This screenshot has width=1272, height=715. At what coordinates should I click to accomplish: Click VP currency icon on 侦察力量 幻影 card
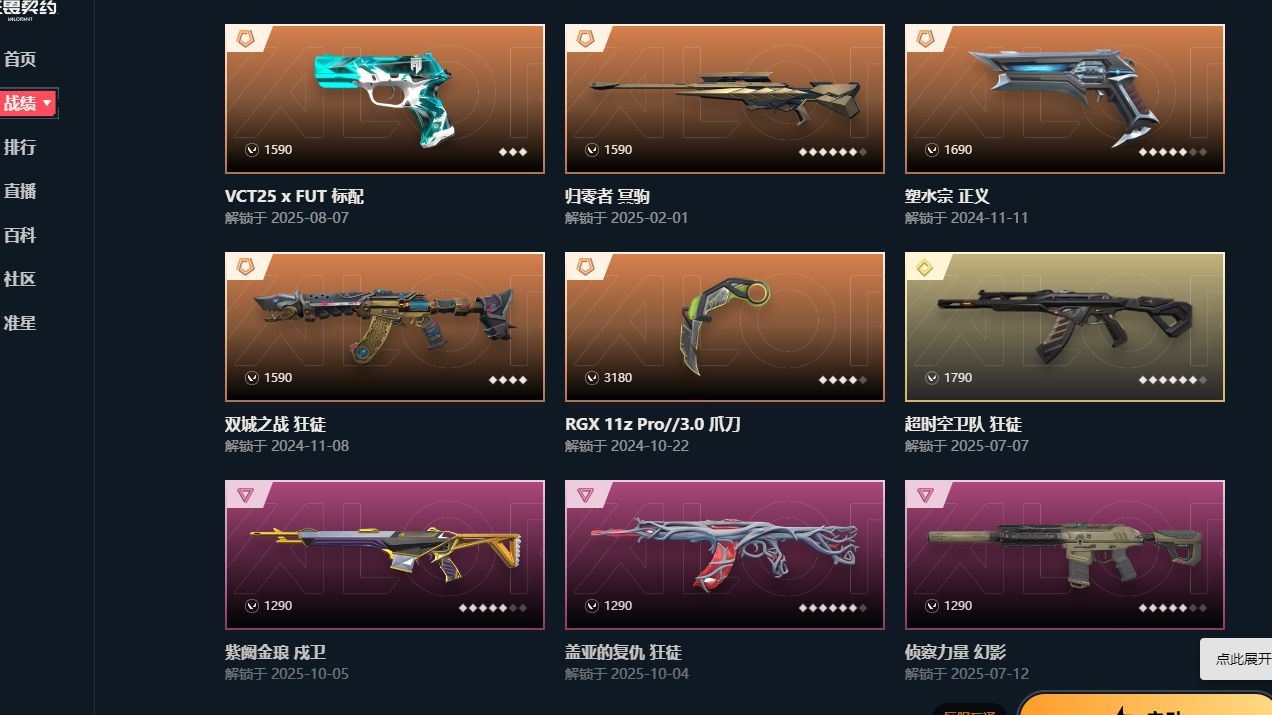pos(932,606)
